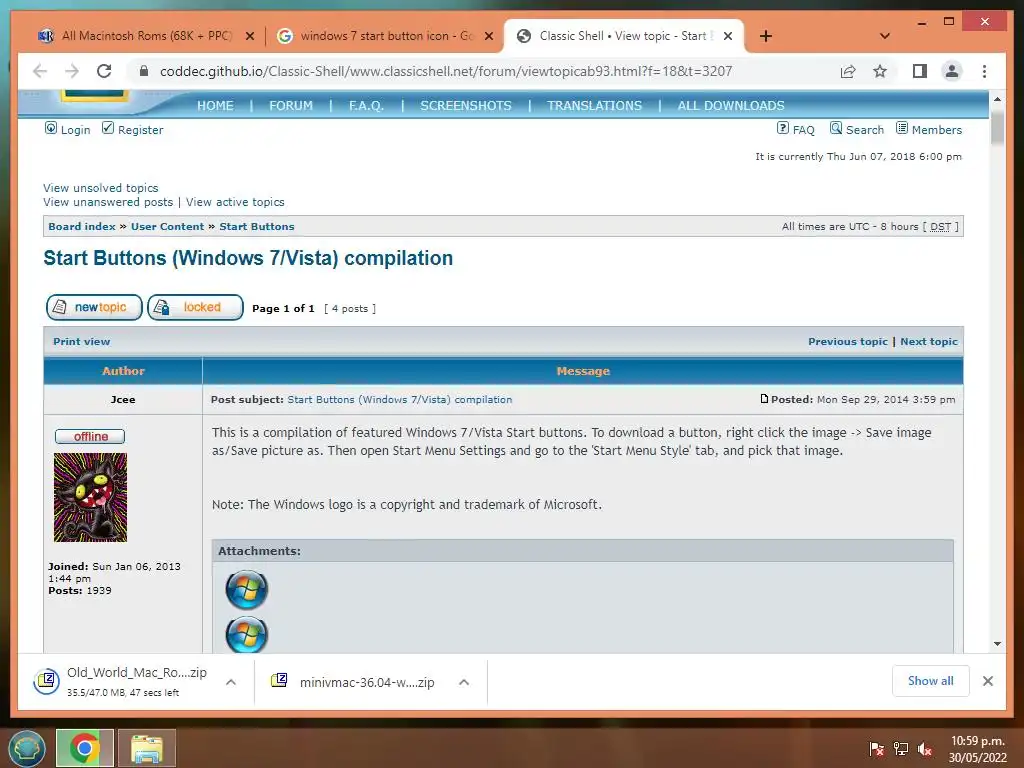The width and height of the screenshot is (1024, 768).
Task: Close the Classic Shell tab
Action: [x=728, y=36]
